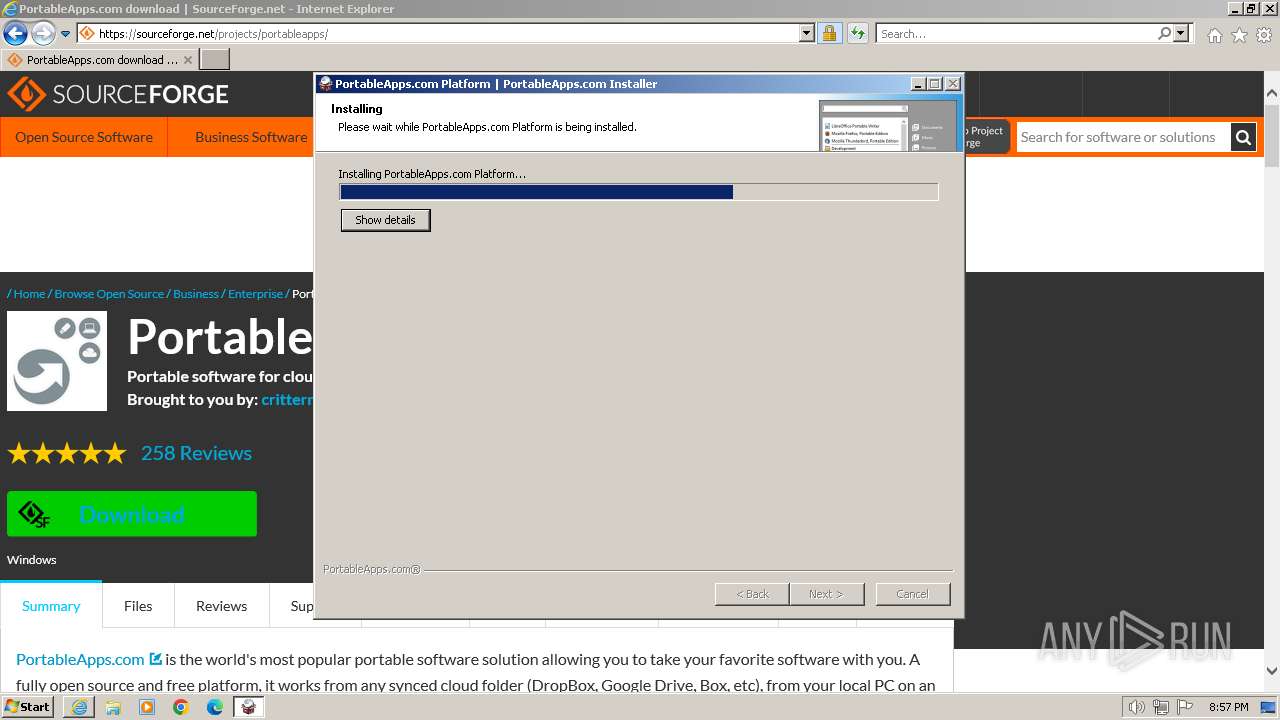
Task: Click the PortableApps project logo thumbnail
Action: tap(57, 361)
